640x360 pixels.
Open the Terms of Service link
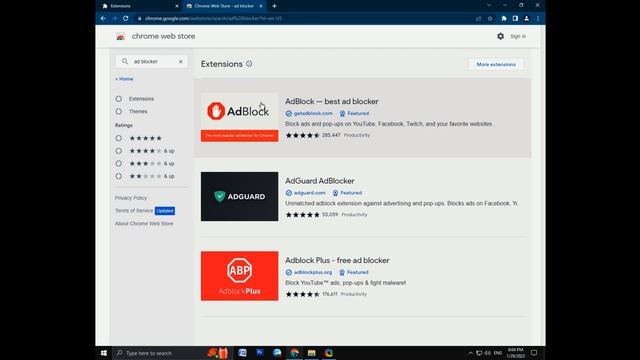[x=134, y=211]
